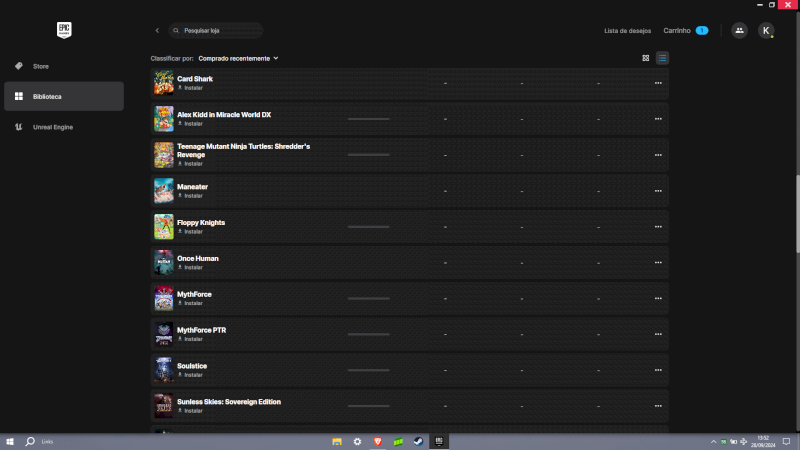Image resolution: width=800 pixels, height=450 pixels.
Task: Open more options for Maneater
Action: point(658,191)
